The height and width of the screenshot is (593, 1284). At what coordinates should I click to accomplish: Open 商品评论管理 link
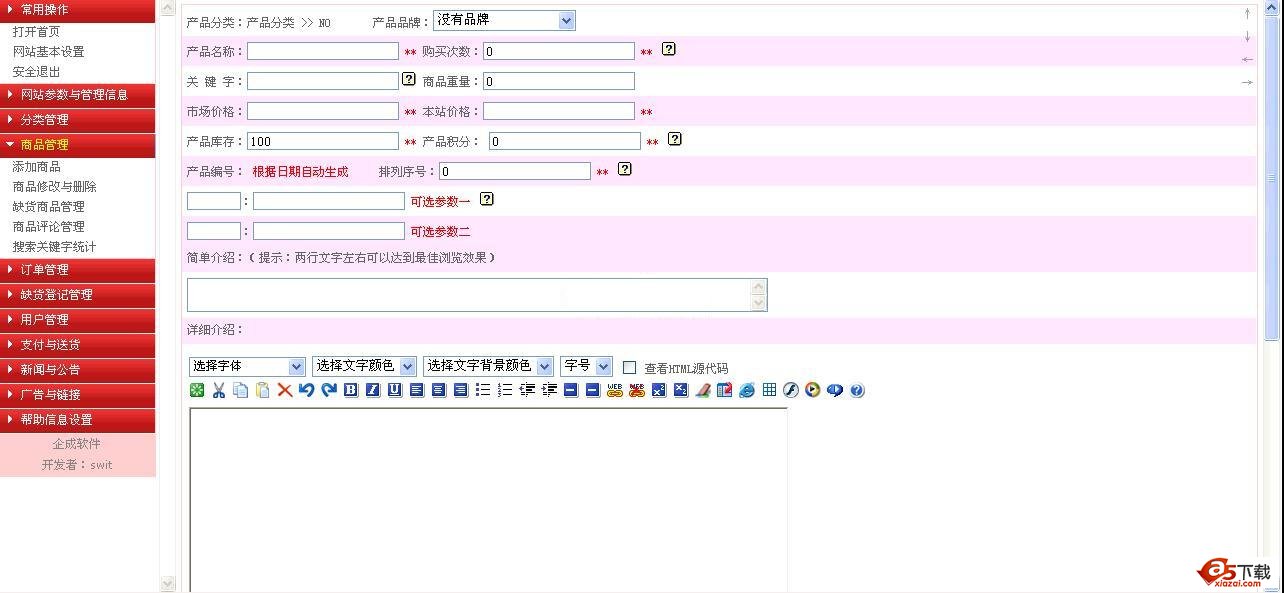click(x=48, y=227)
